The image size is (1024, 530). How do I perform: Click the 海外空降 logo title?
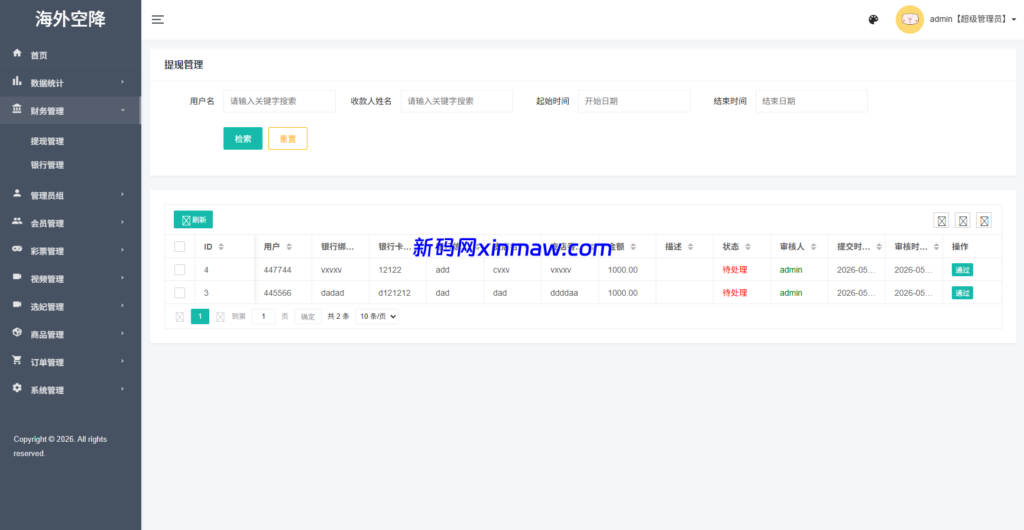tap(71, 20)
